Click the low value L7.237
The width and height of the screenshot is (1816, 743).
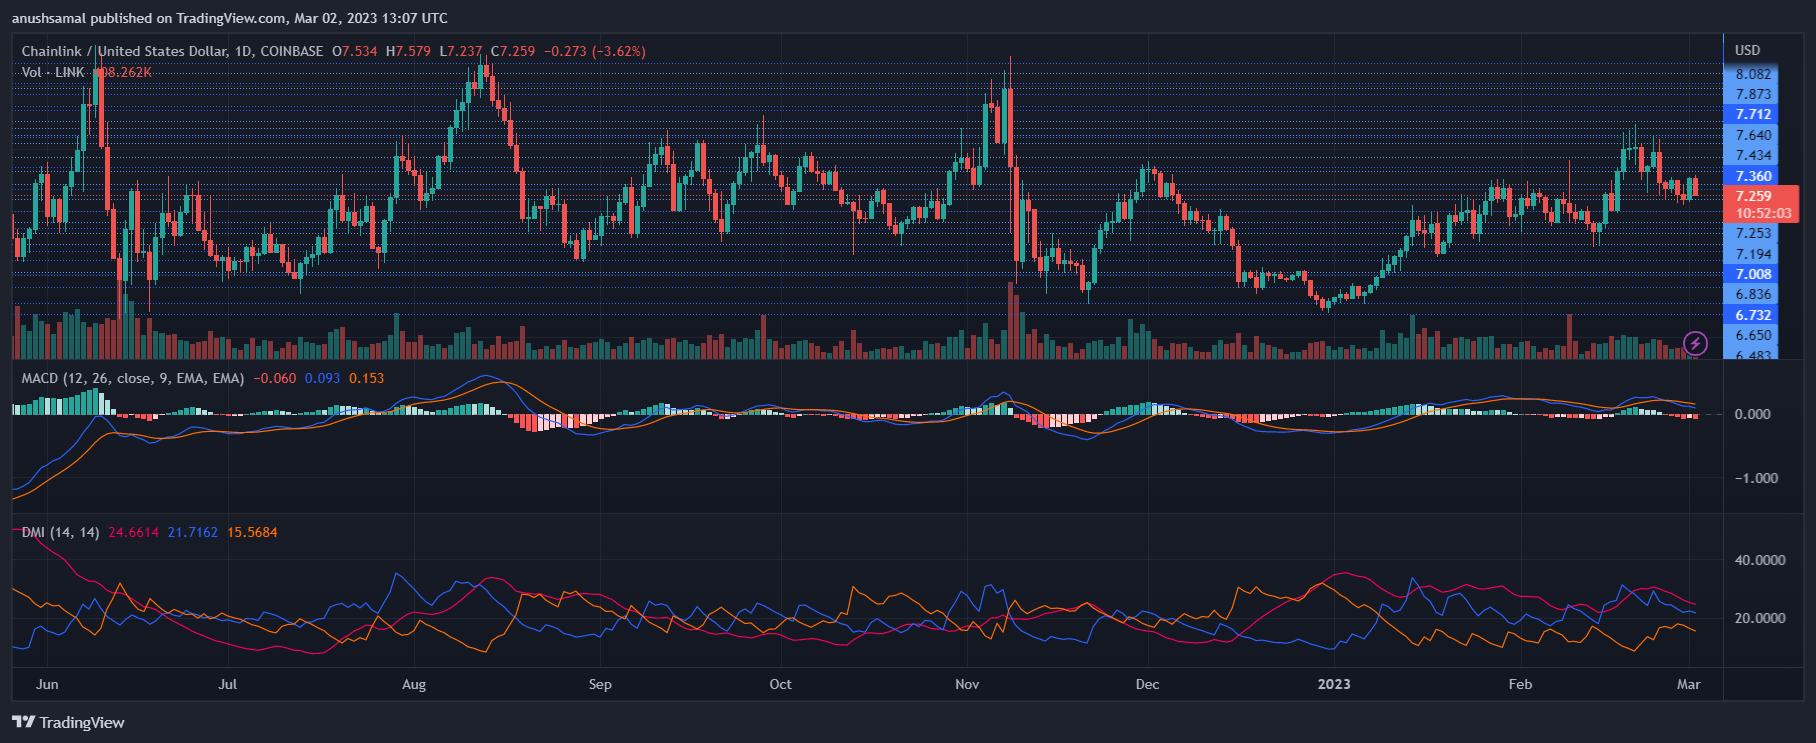461,51
